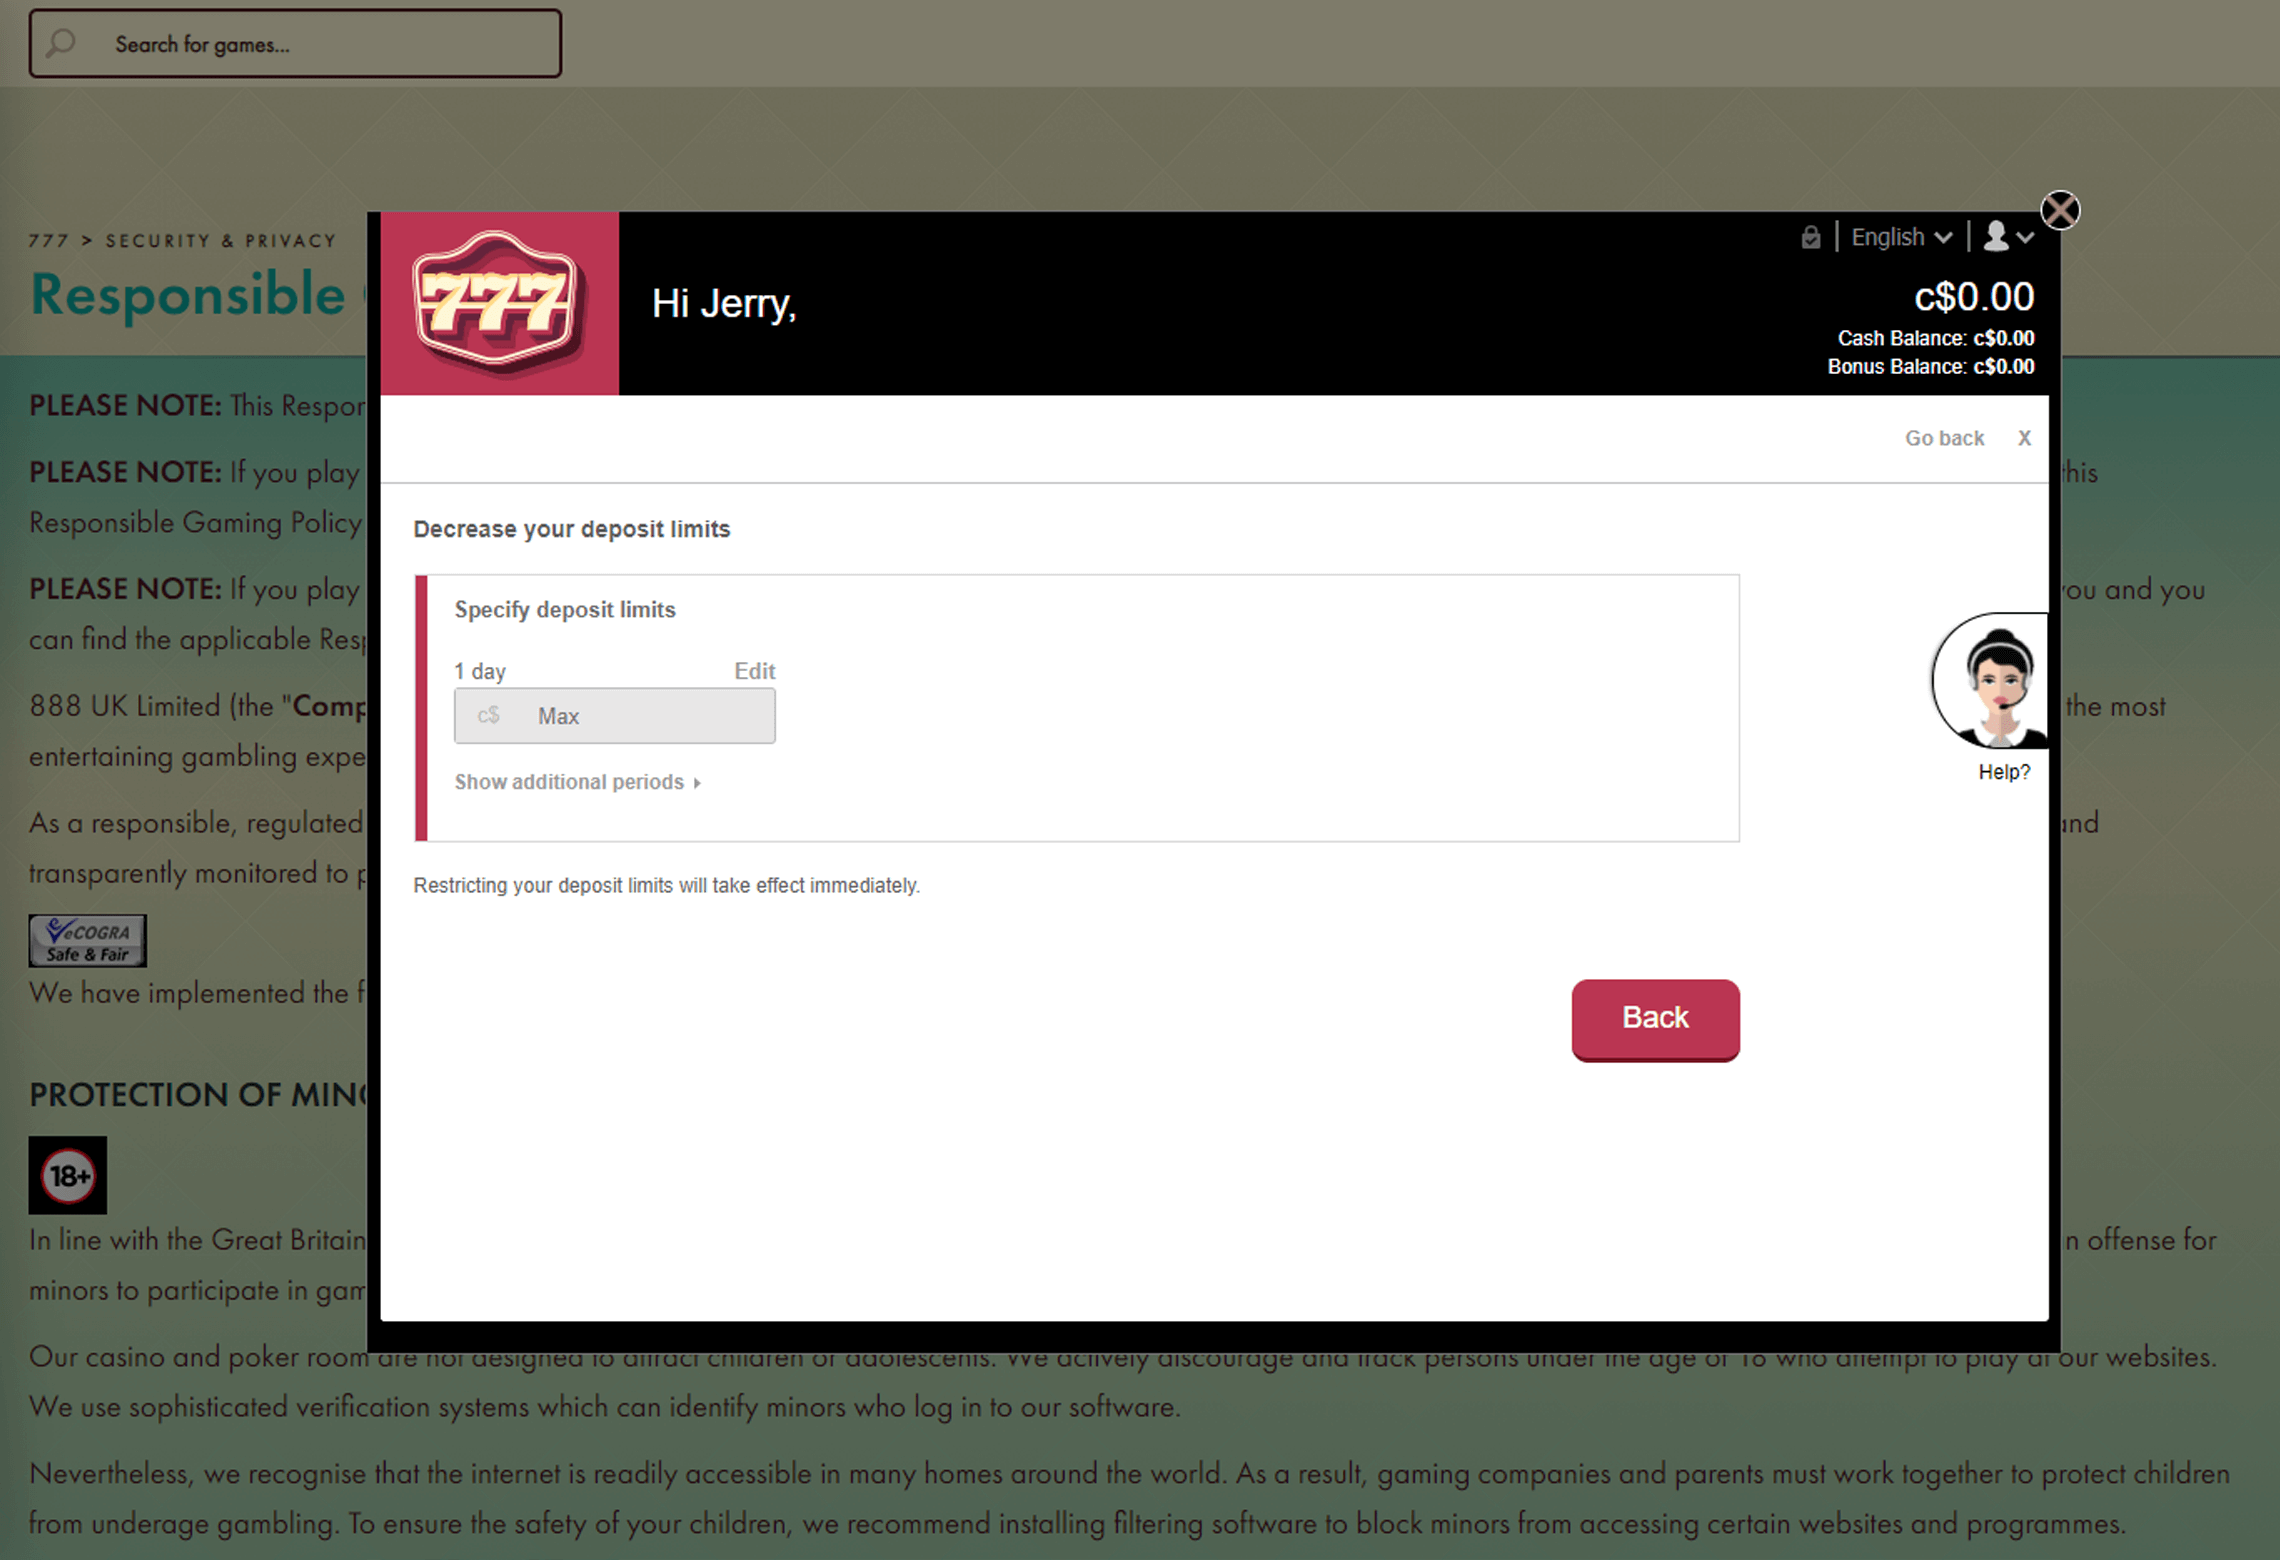2280x1560 pixels.
Task: Click the Go back link
Action: tap(1944, 438)
